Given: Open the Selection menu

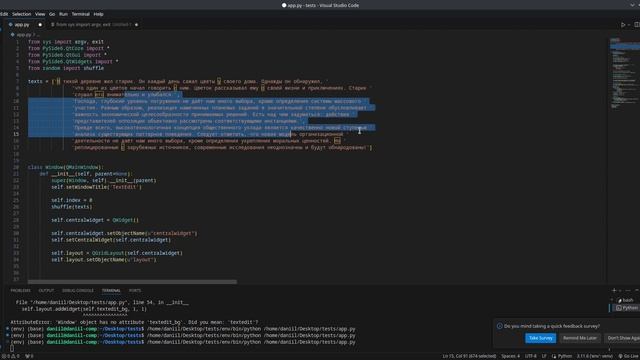Looking at the screenshot, I should pos(21,14).
